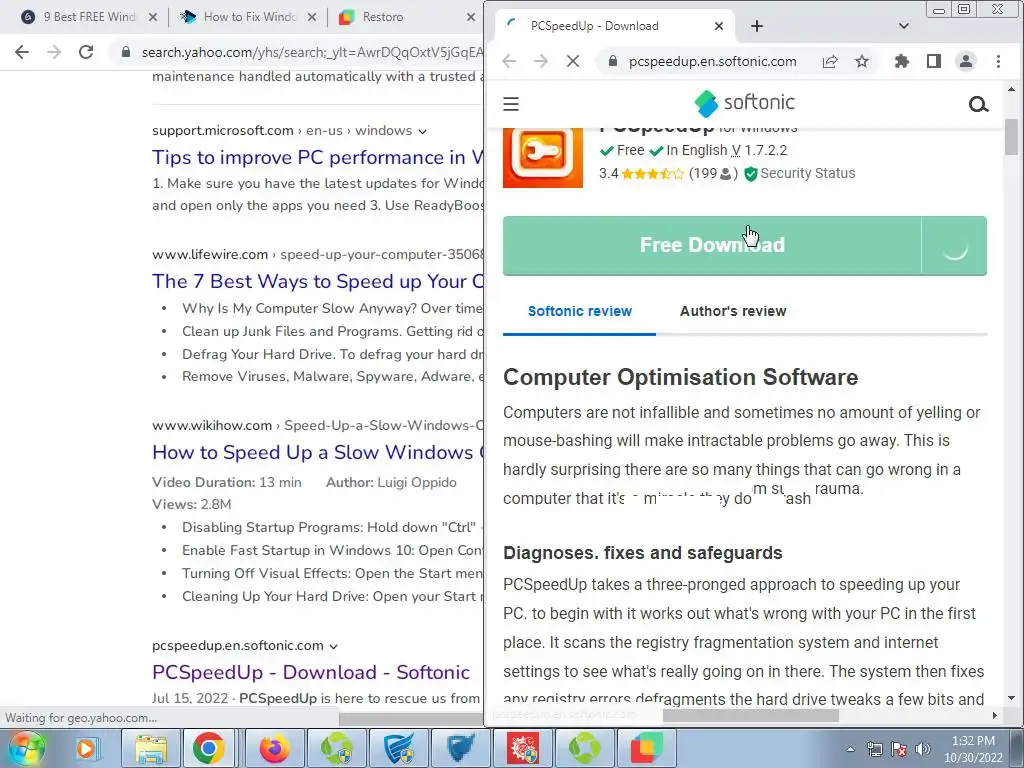Click Action Center flag tray icon
This screenshot has height=768, width=1024.
(x=899, y=749)
